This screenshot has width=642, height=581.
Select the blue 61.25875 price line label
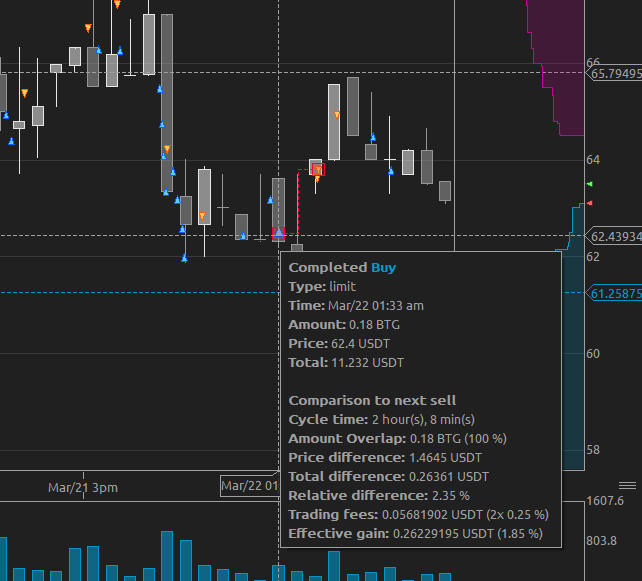click(615, 294)
